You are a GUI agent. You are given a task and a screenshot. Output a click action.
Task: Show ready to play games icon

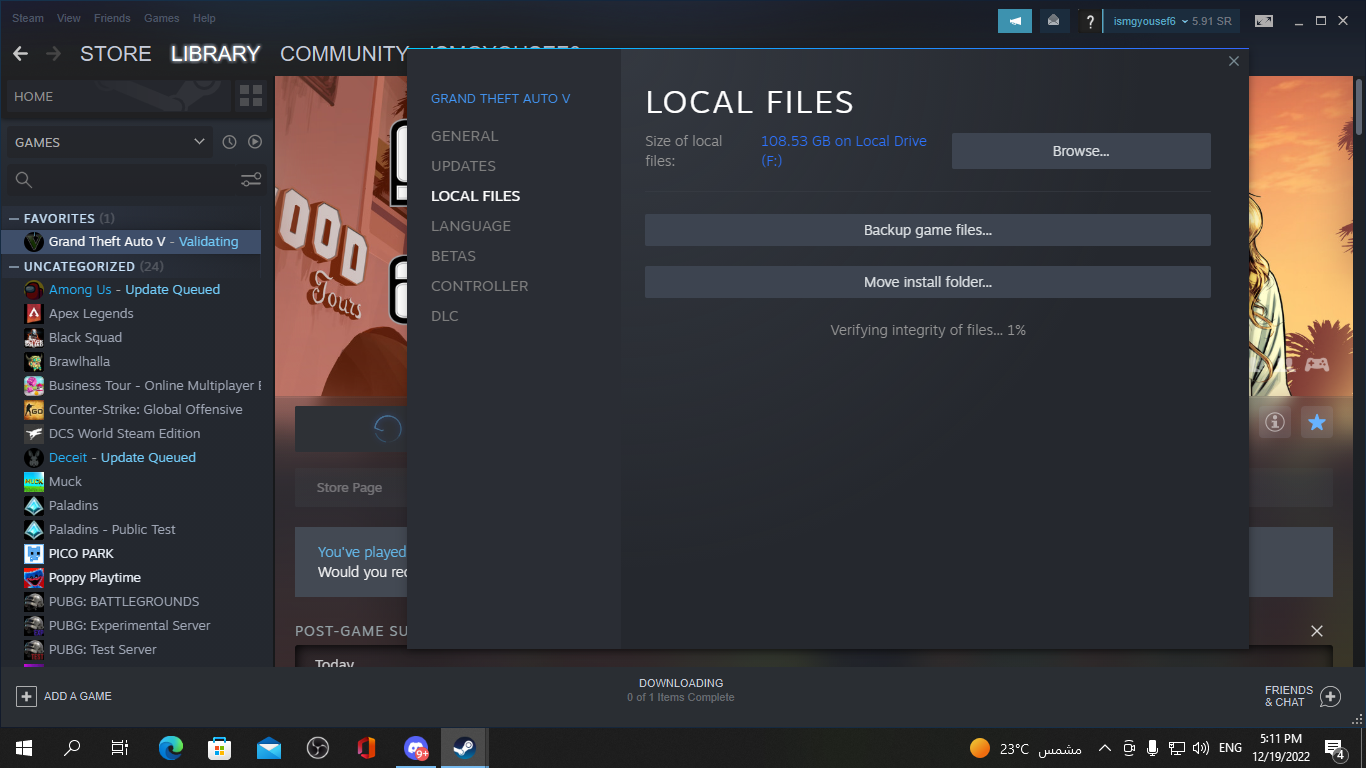point(255,142)
